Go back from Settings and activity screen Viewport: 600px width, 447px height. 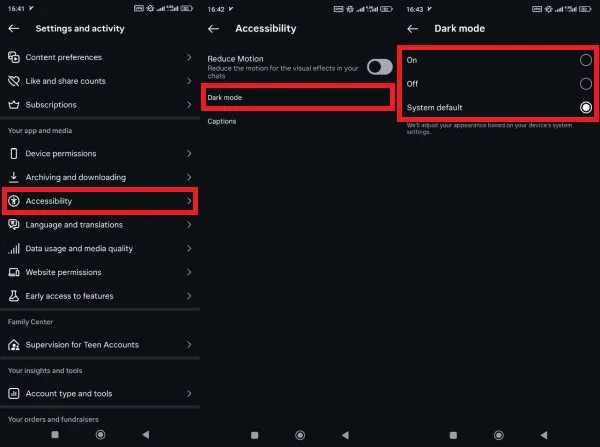(14, 28)
